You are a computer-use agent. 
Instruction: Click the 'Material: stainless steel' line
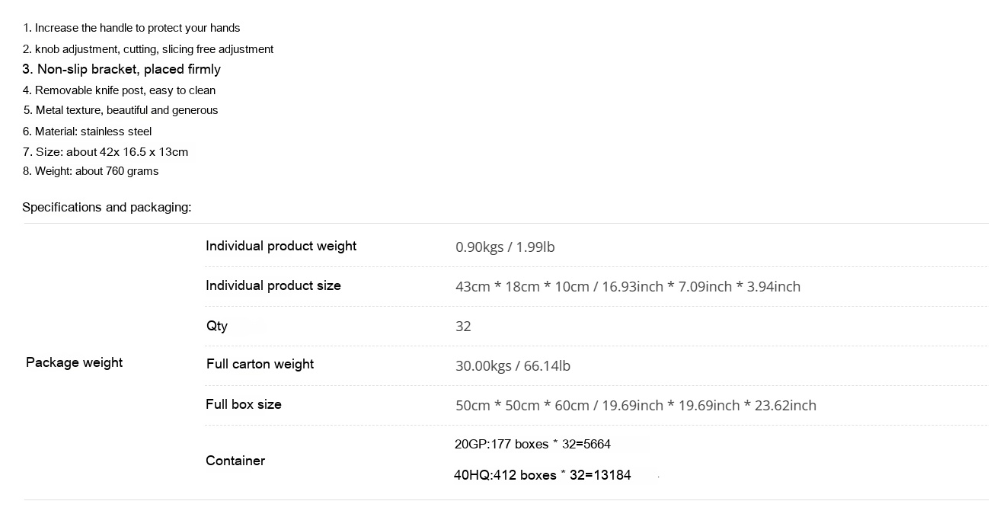point(87,131)
